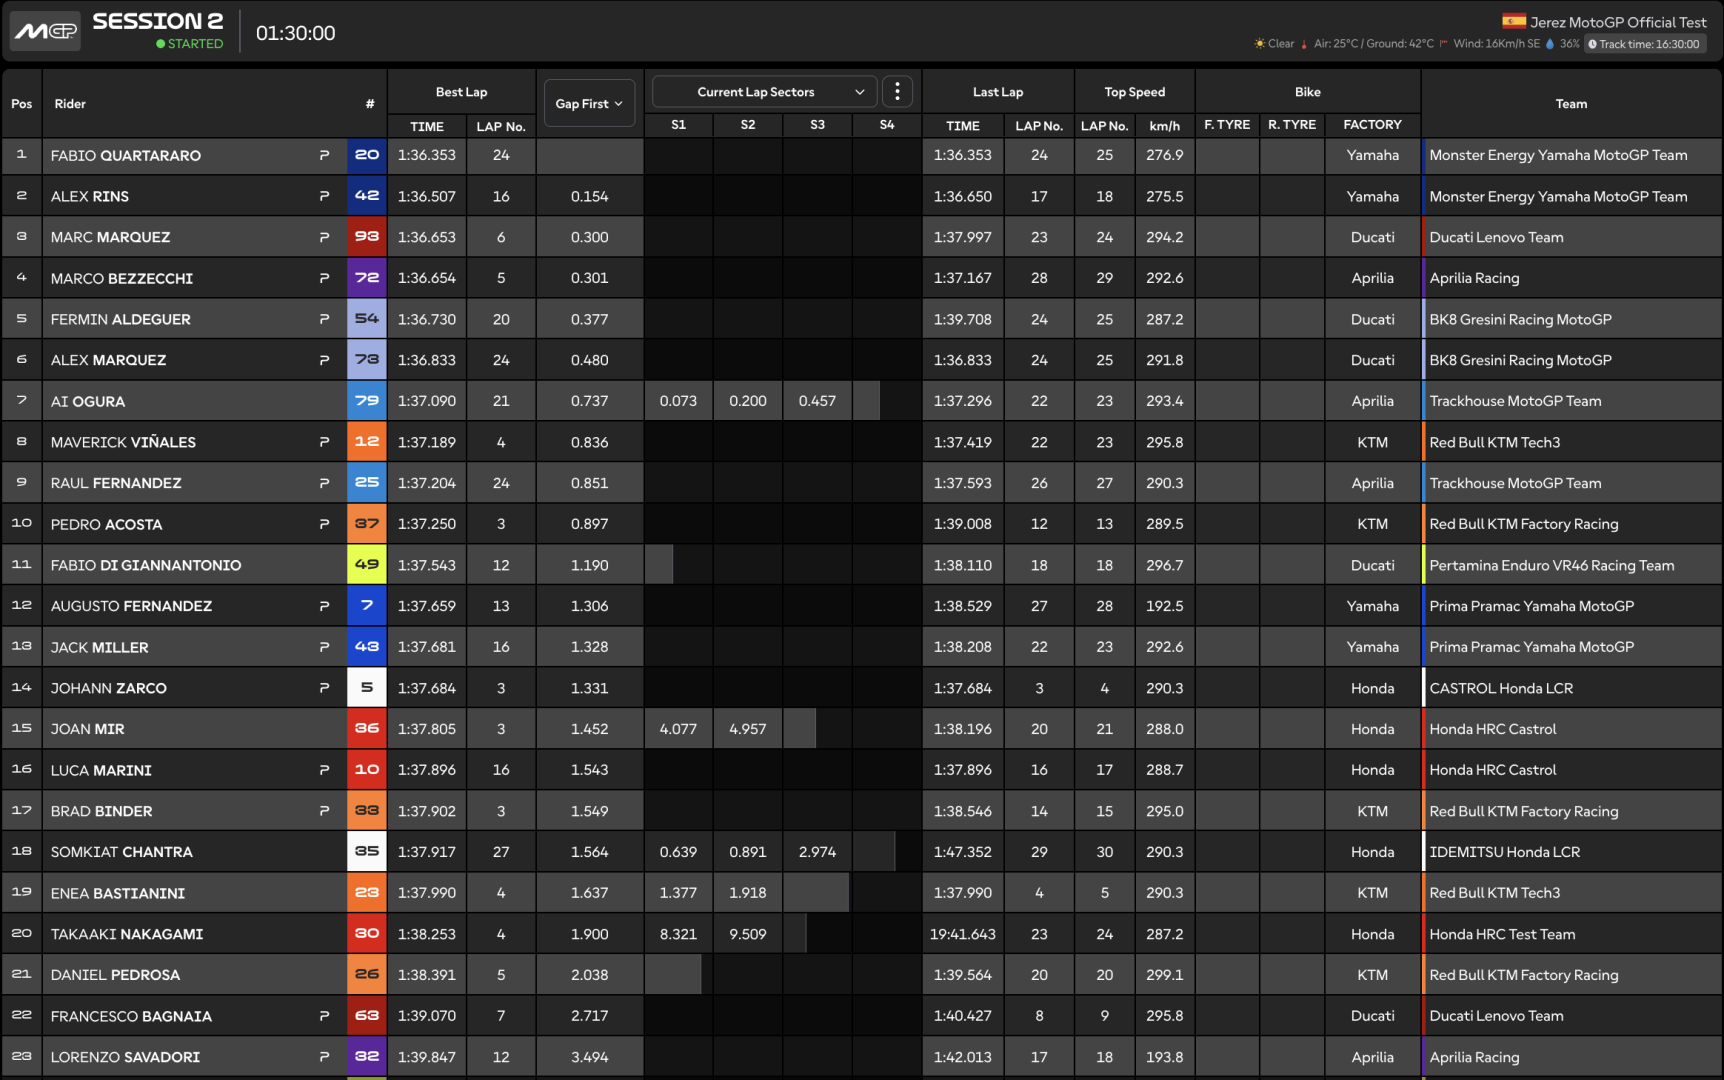Viewport: 1724px width, 1080px height.
Task: Click the Bike column group header
Action: pyautogui.click(x=1308, y=92)
